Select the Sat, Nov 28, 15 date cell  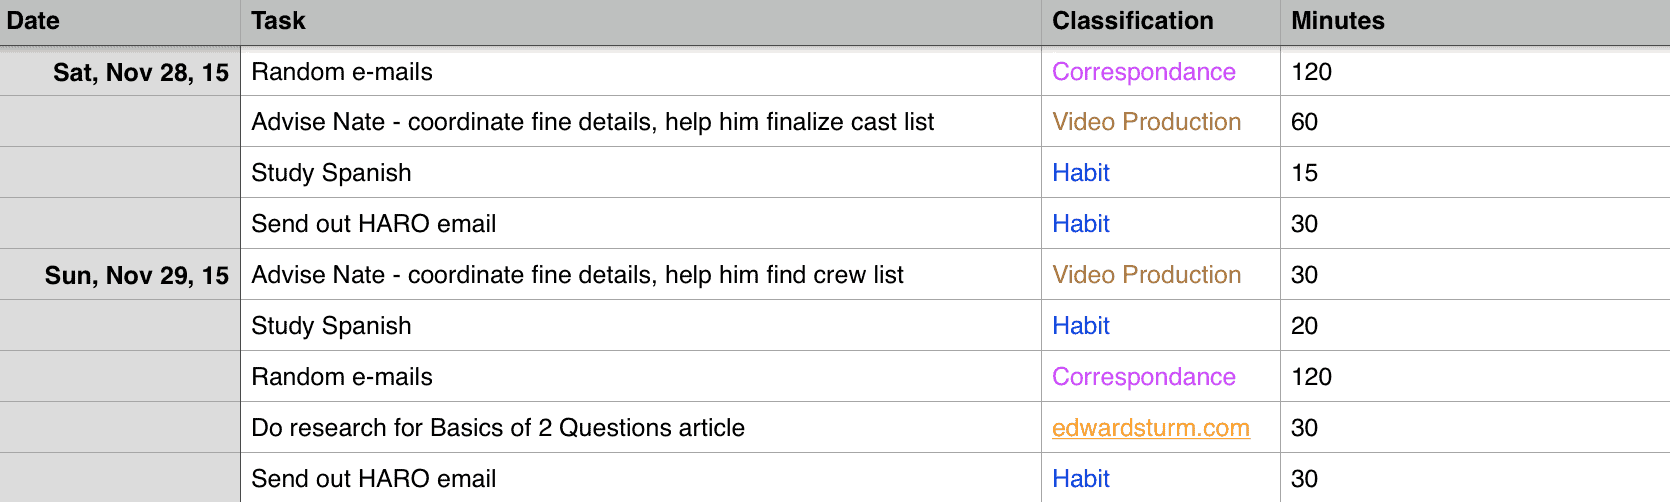point(120,72)
